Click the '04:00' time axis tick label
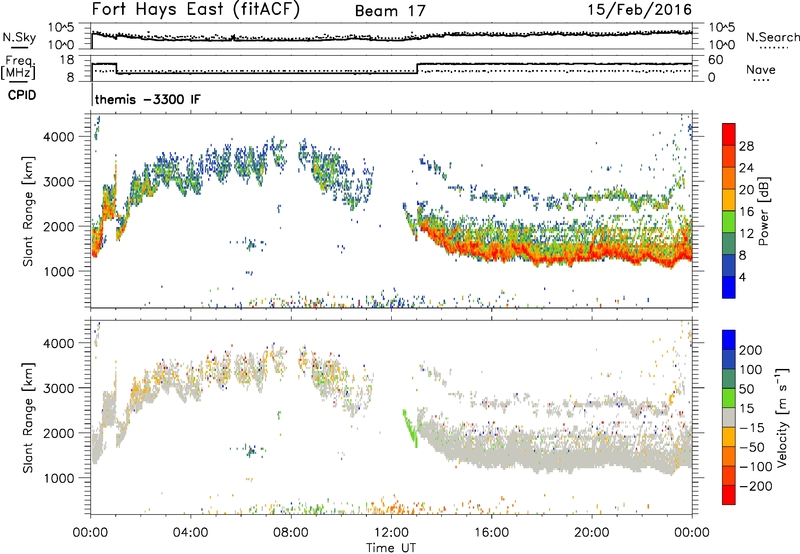The width and height of the screenshot is (800, 554). (x=191, y=533)
